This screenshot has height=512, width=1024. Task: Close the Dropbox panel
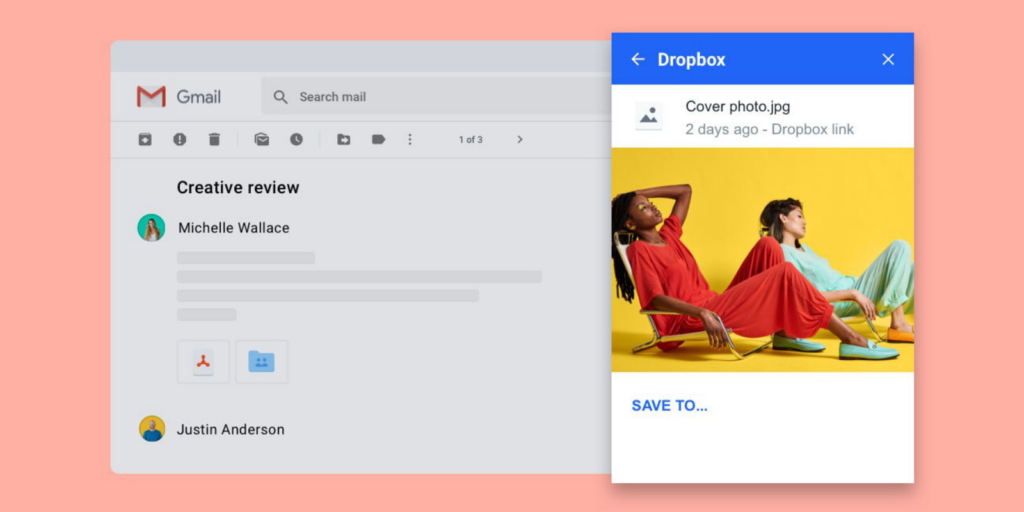pos(888,59)
